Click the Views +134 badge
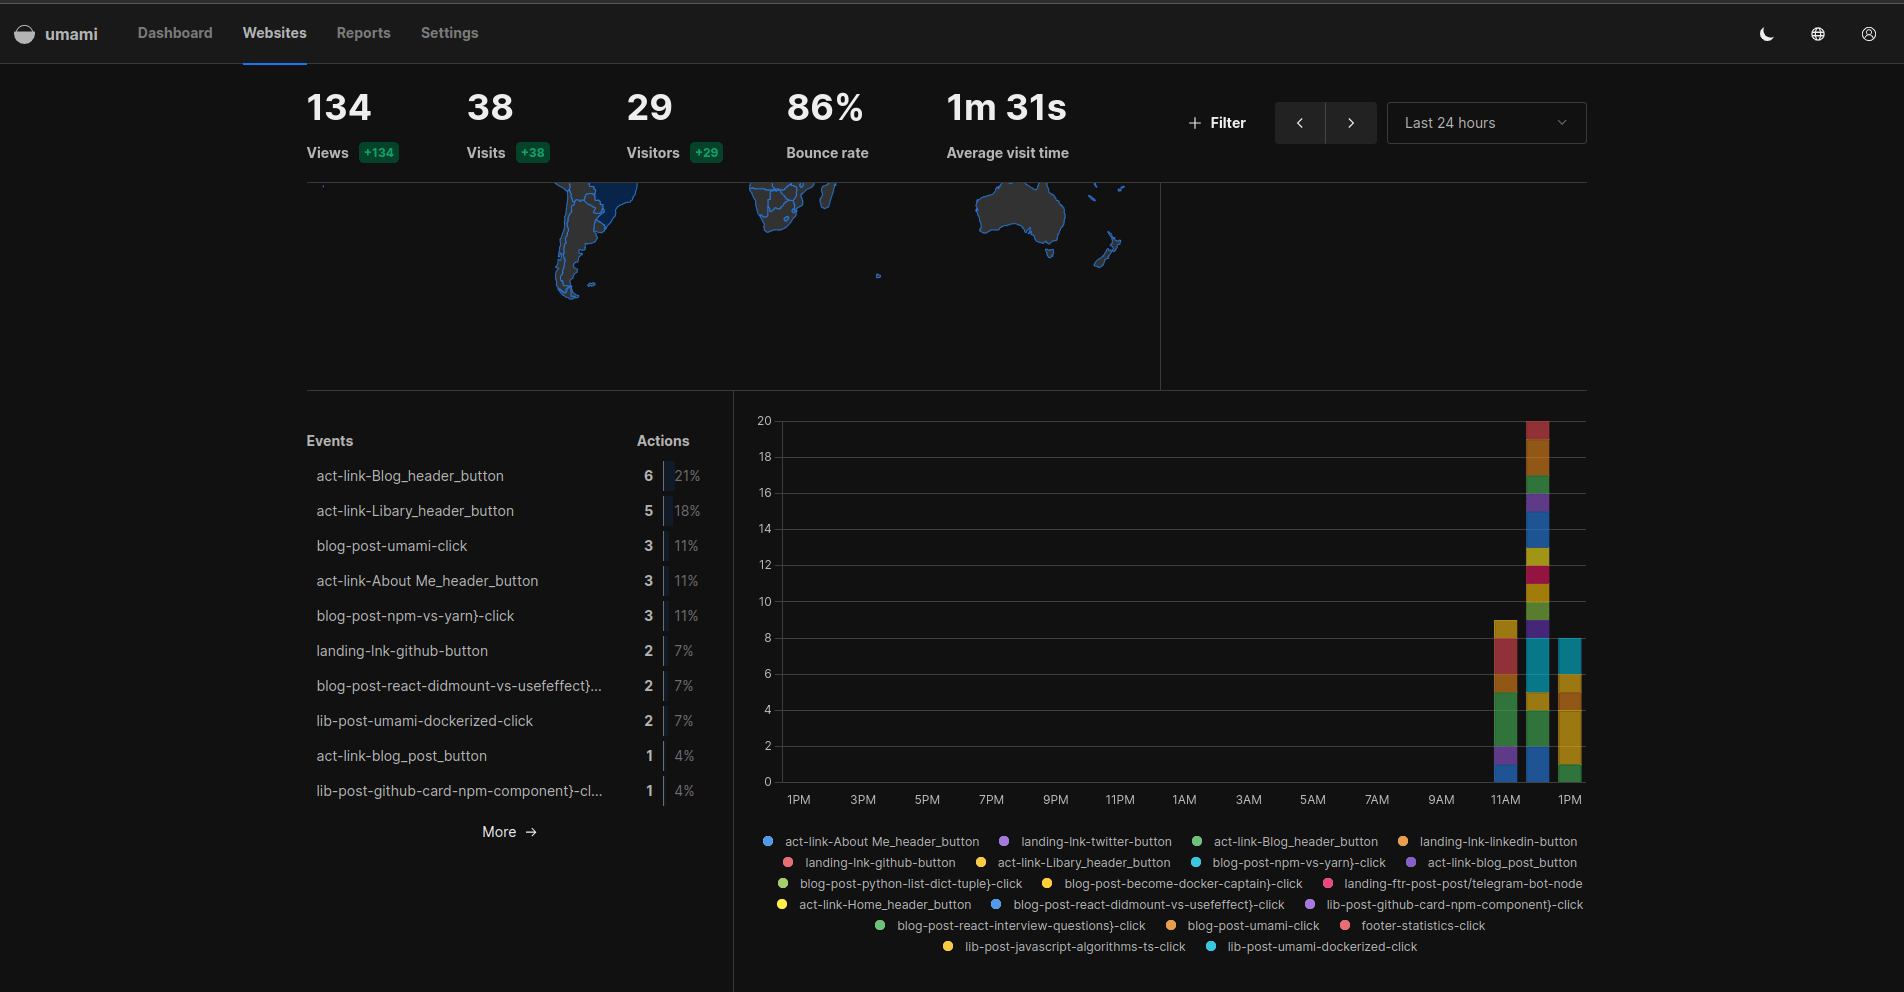 tap(379, 153)
